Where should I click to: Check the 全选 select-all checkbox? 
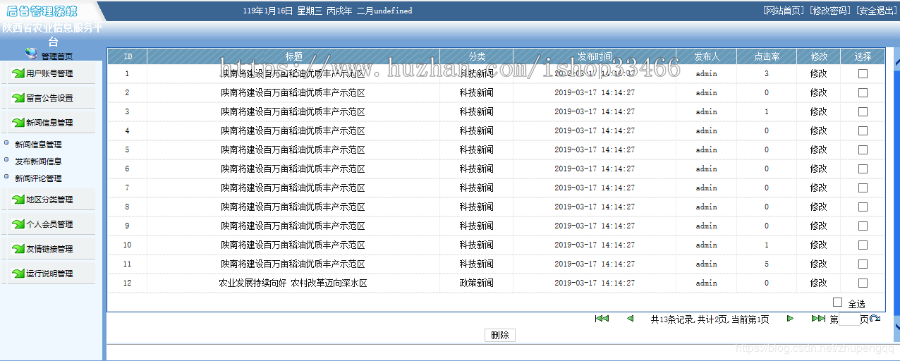pos(837,302)
